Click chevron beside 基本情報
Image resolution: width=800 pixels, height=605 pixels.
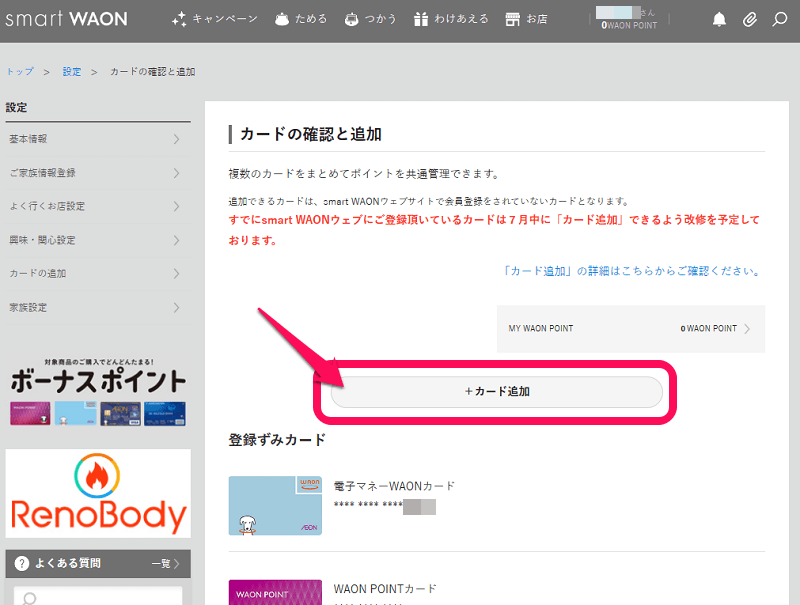point(177,139)
